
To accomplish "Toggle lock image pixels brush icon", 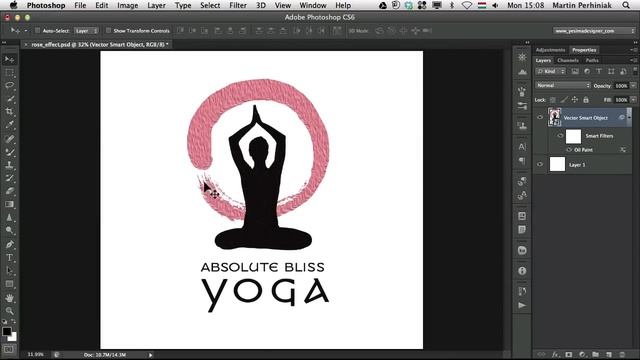I will 564,100.
